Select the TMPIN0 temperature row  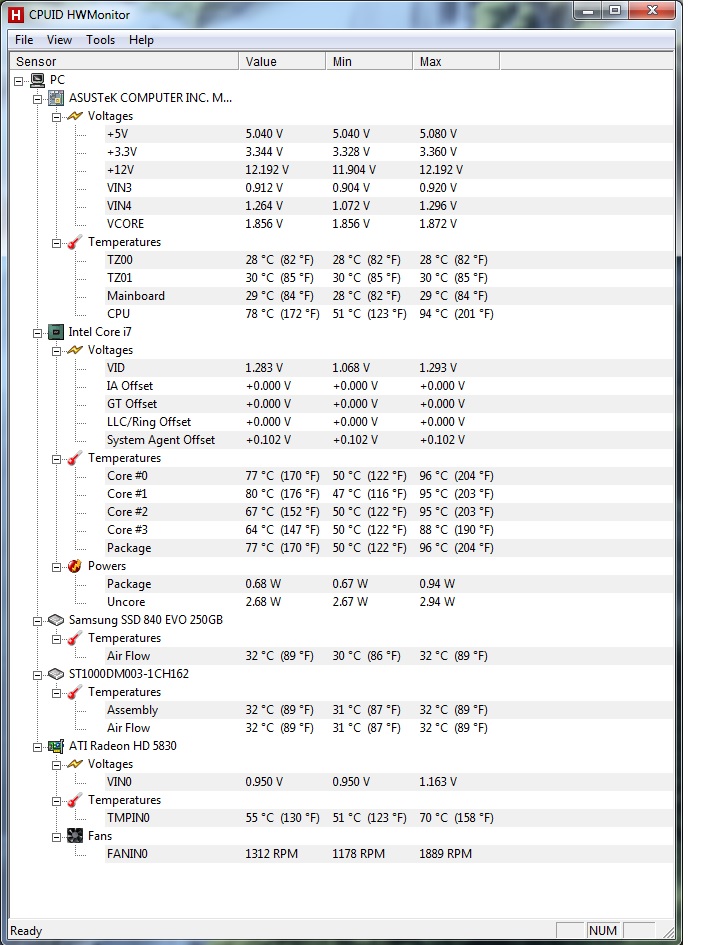point(389,818)
